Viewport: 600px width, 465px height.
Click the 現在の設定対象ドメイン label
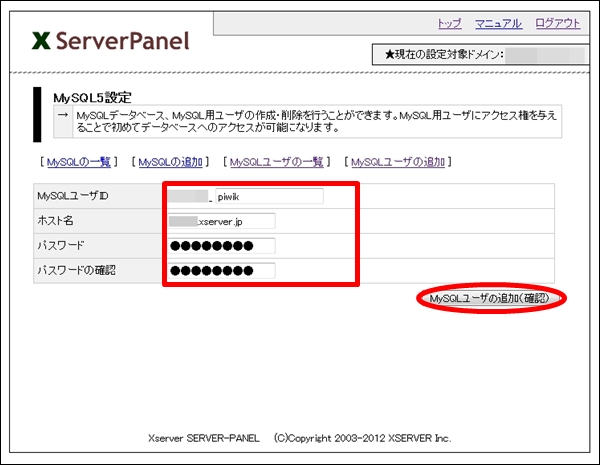[x=444, y=54]
